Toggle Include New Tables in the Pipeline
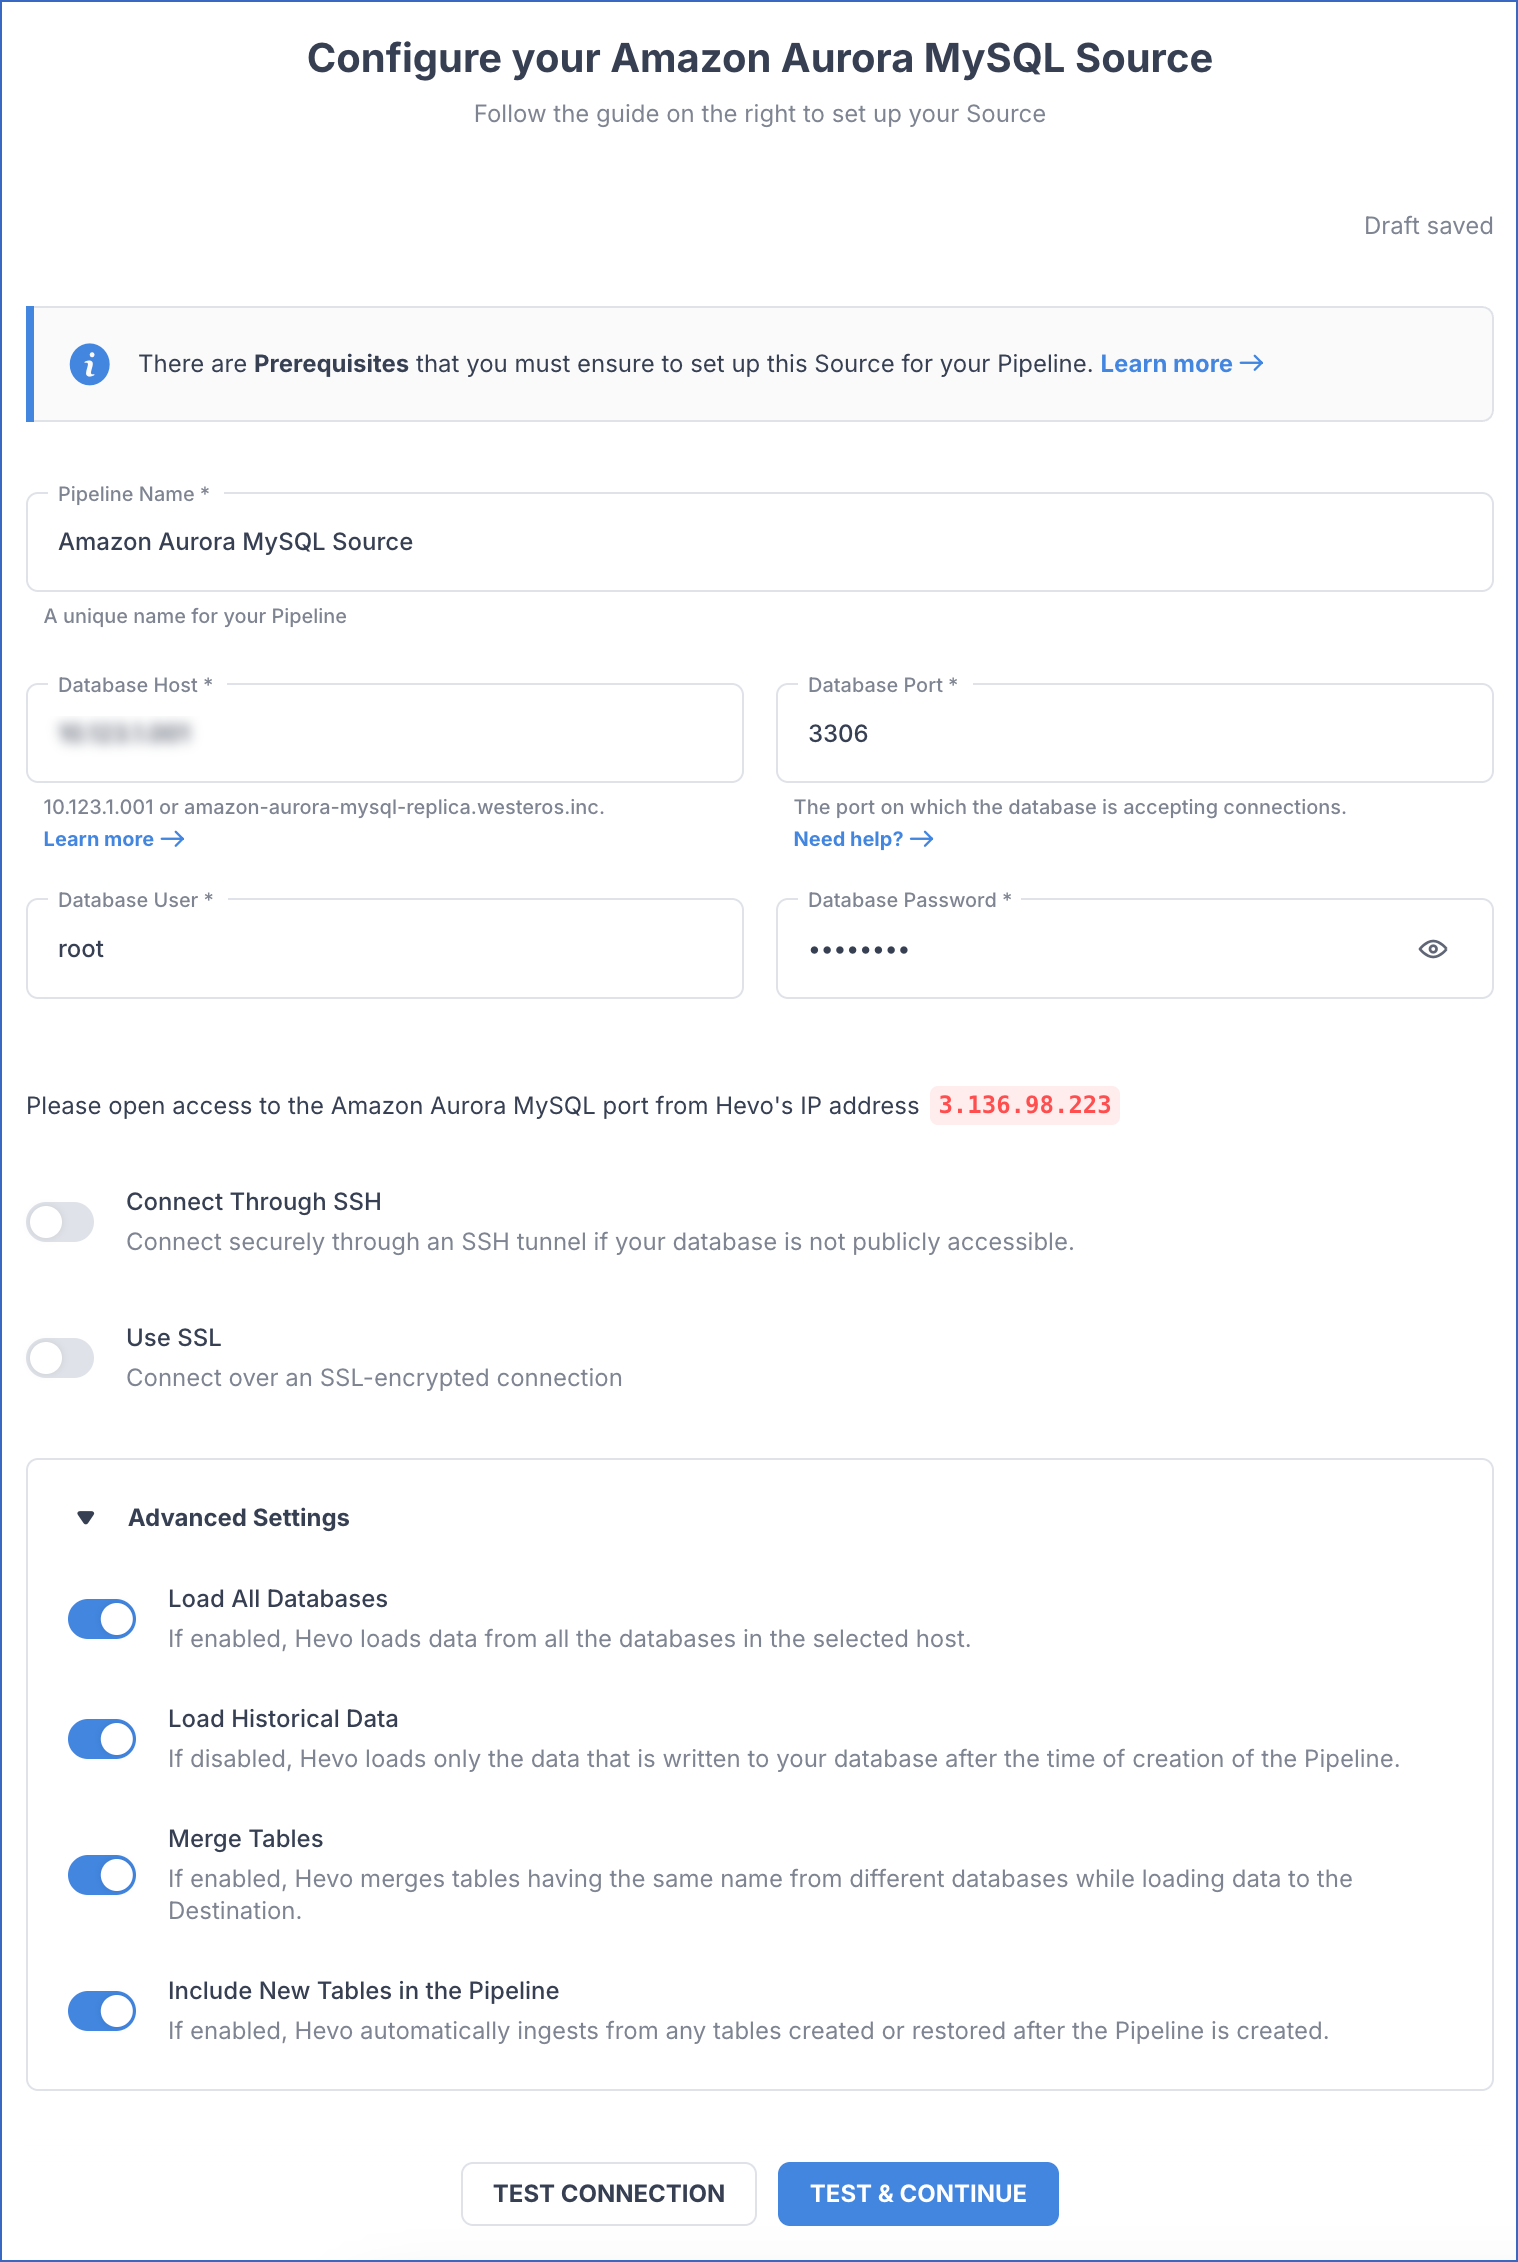Image resolution: width=1518 pixels, height=2262 pixels. point(102,2010)
